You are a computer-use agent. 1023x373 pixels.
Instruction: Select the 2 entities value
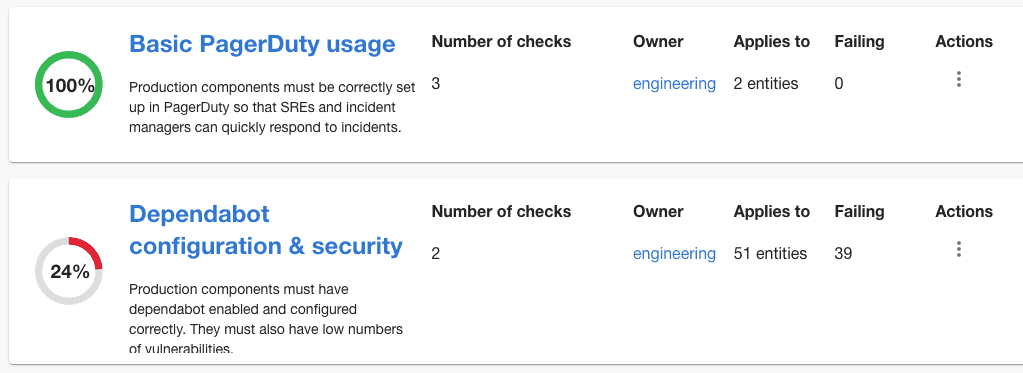[x=766, y=83]
